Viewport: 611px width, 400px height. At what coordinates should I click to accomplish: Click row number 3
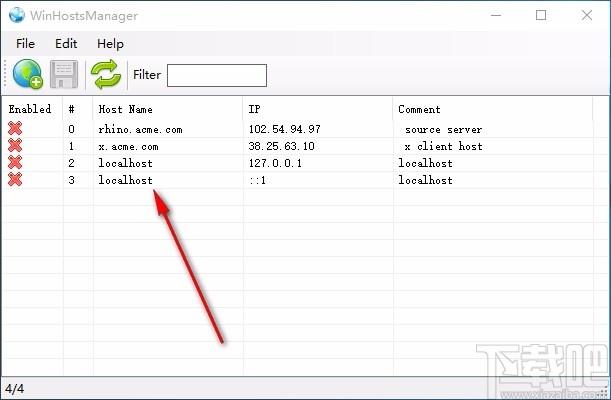[x=71, y=180]
